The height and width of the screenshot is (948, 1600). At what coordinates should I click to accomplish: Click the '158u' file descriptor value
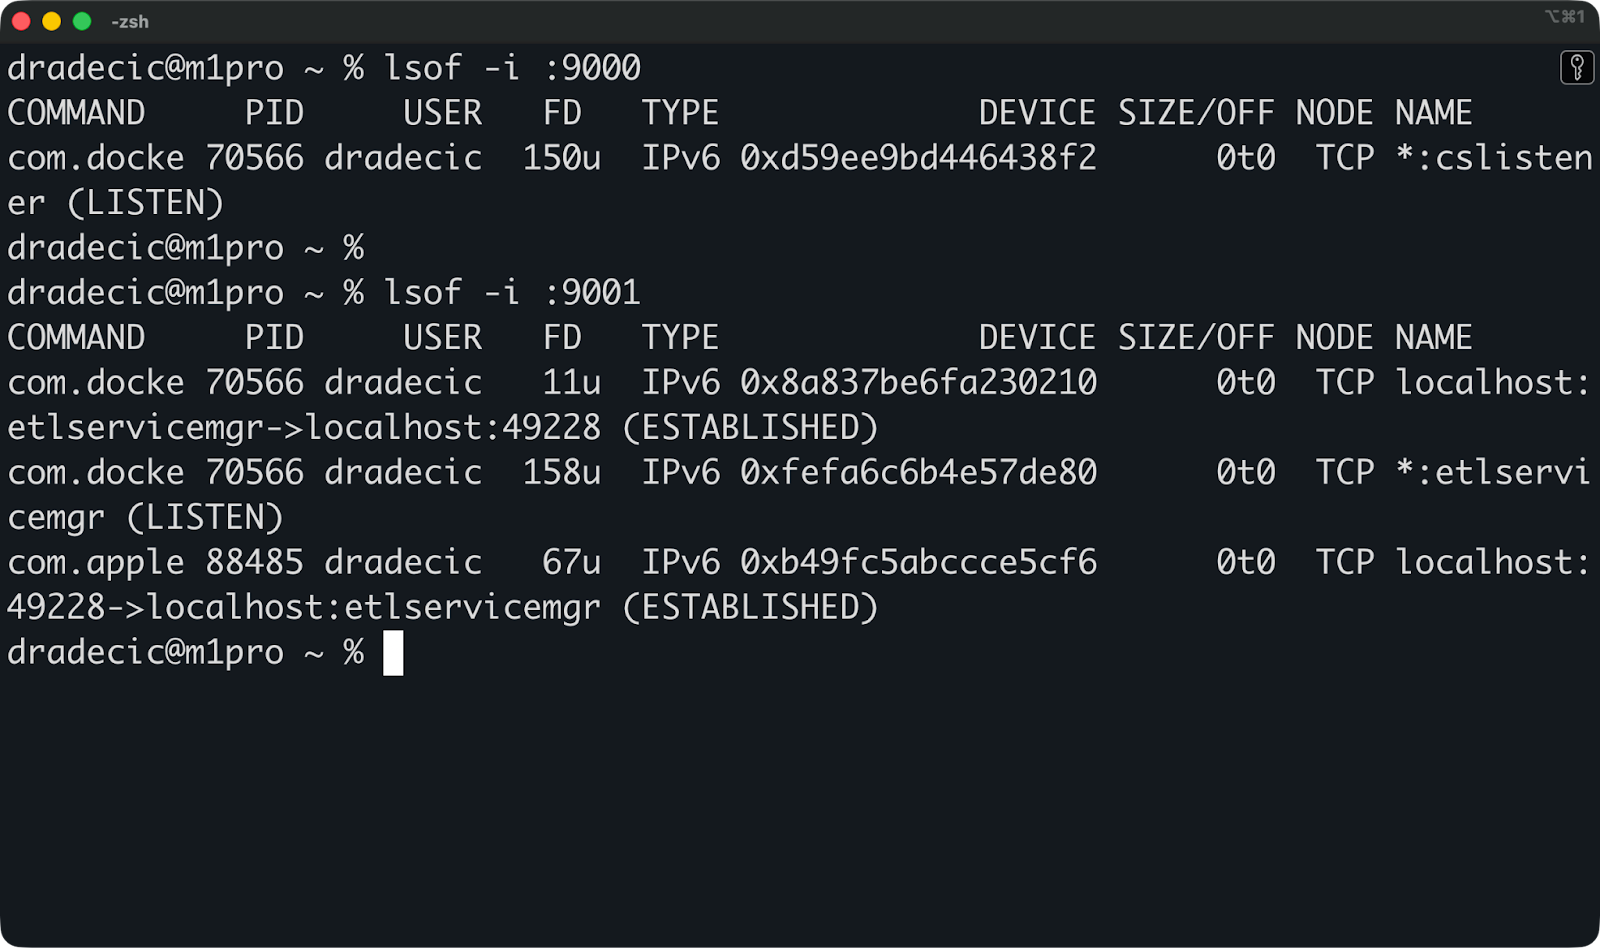point(561,472)
